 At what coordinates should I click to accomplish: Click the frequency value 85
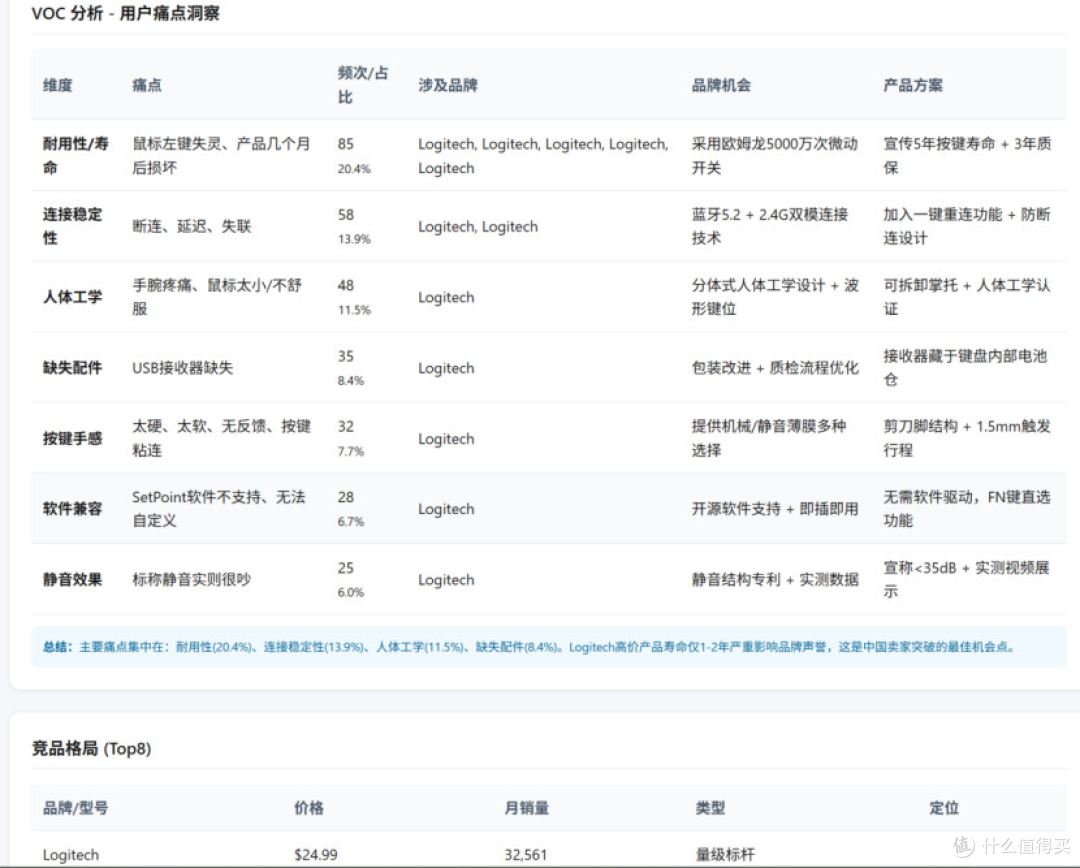tap(346, 144)
